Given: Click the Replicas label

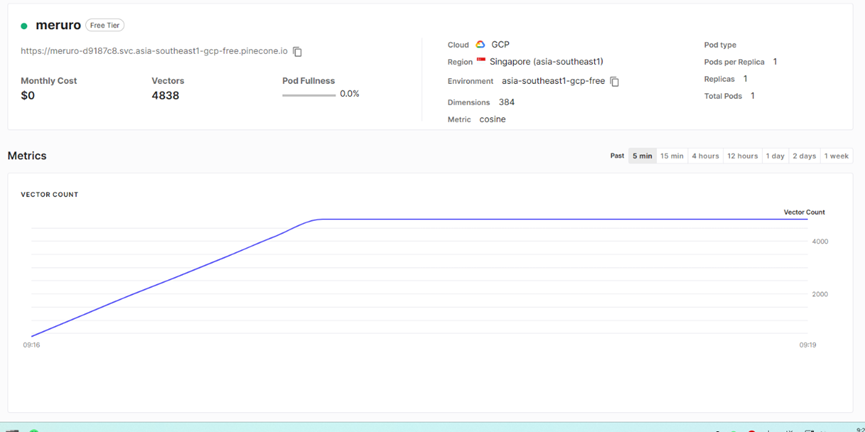Looking at the screenshot, I should (x=719, y=79).
